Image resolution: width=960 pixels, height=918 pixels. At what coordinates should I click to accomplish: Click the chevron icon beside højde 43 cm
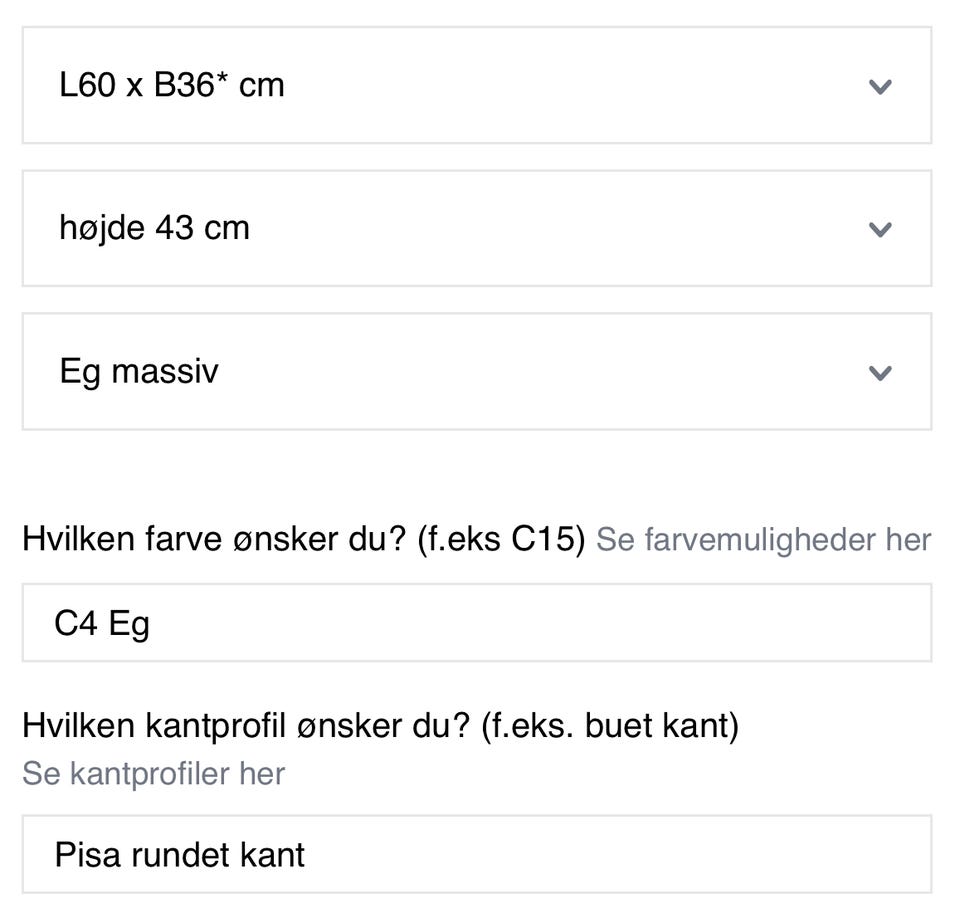click(880, 229)
